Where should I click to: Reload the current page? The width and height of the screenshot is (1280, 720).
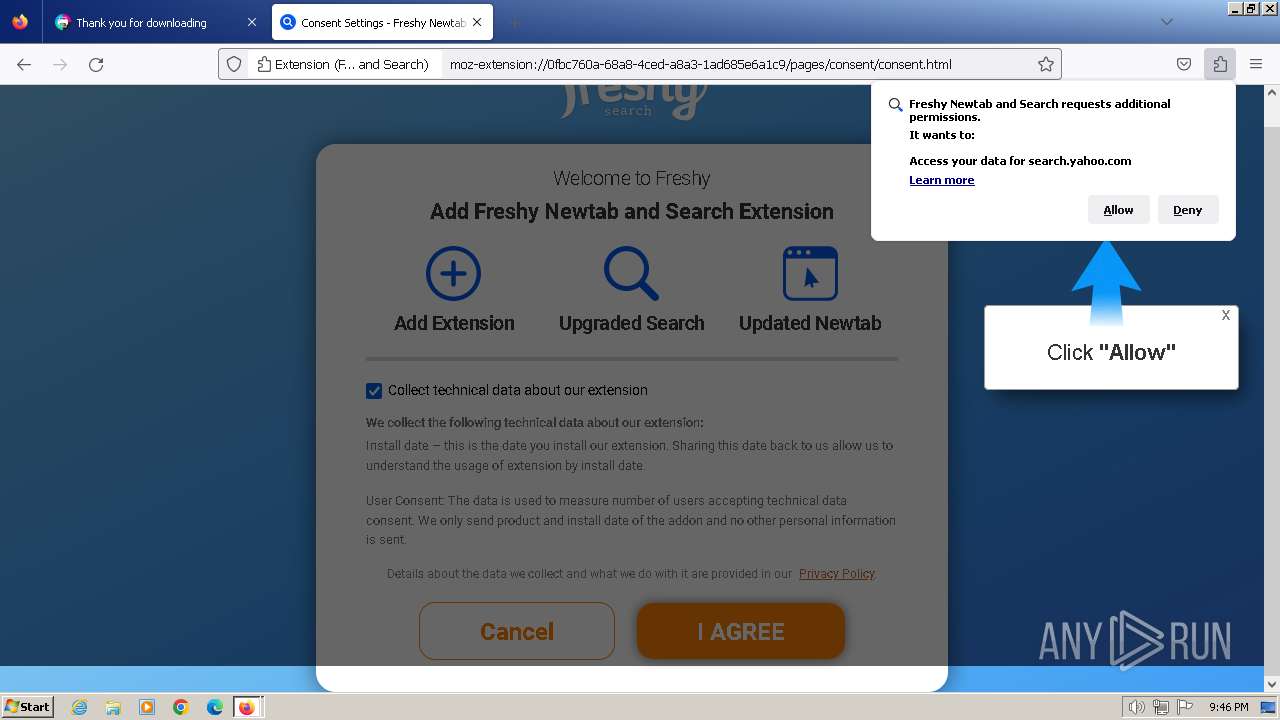[x=96, y=64]
